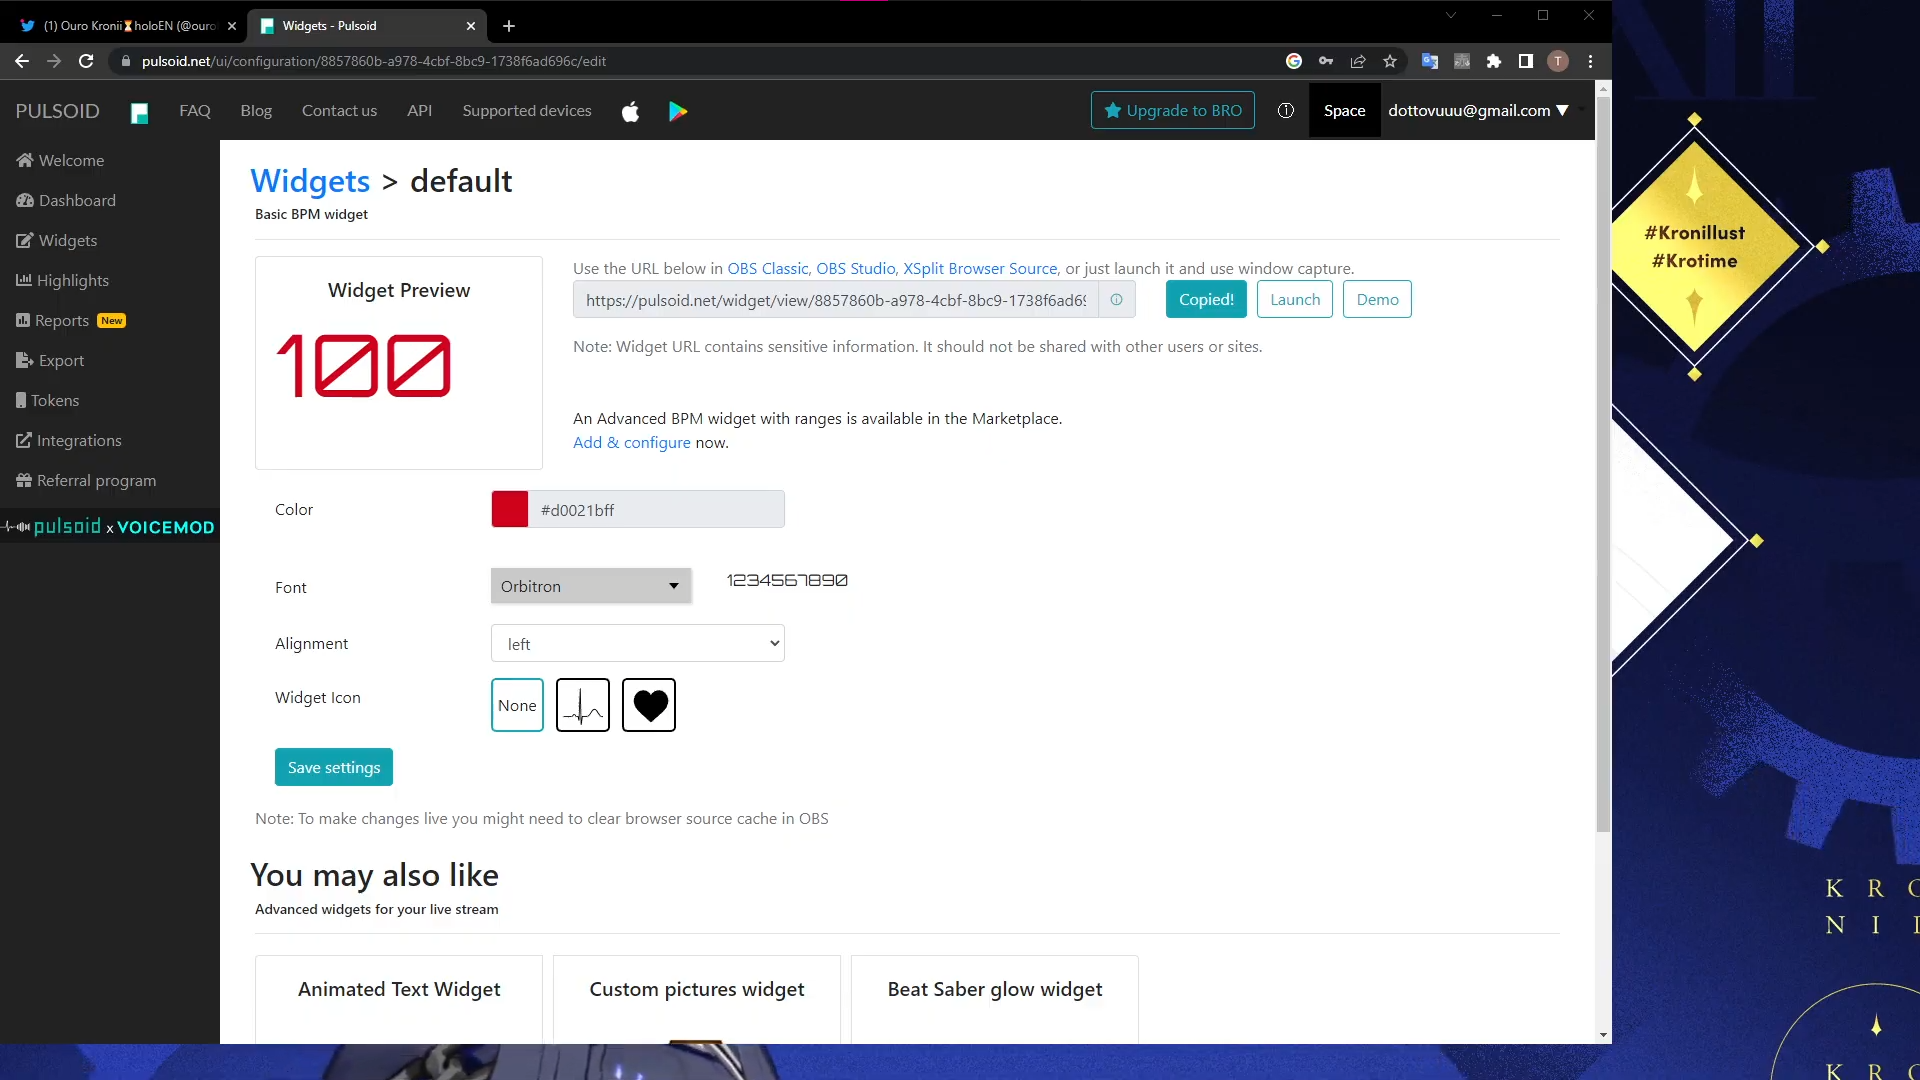The image size is (1920, 1080).
Task: Open Contact us link
Action: tap(339, 111)
